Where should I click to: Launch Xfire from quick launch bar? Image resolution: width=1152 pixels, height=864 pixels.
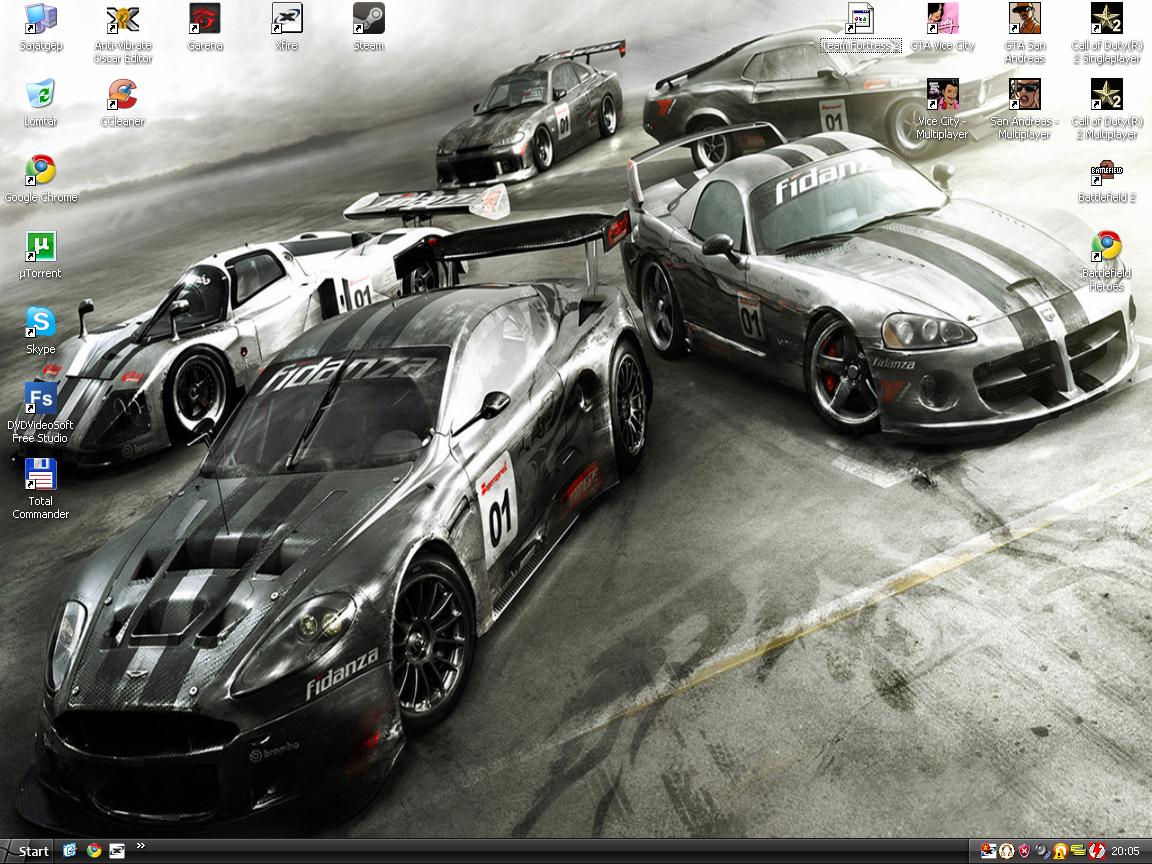tap(117, 851)
